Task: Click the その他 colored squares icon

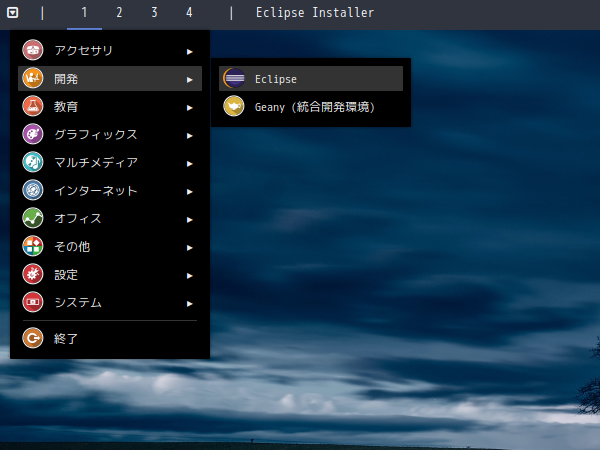Action: tap(33, 246)
